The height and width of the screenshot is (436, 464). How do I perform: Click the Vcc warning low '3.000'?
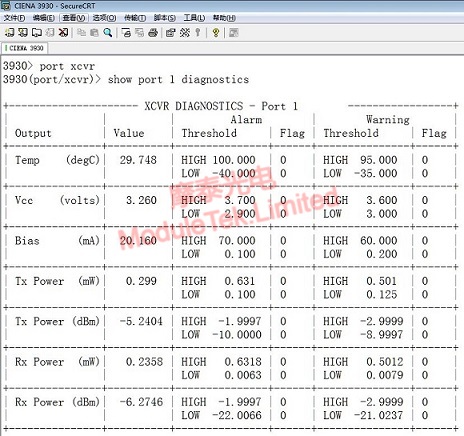(x=382, y=214)
